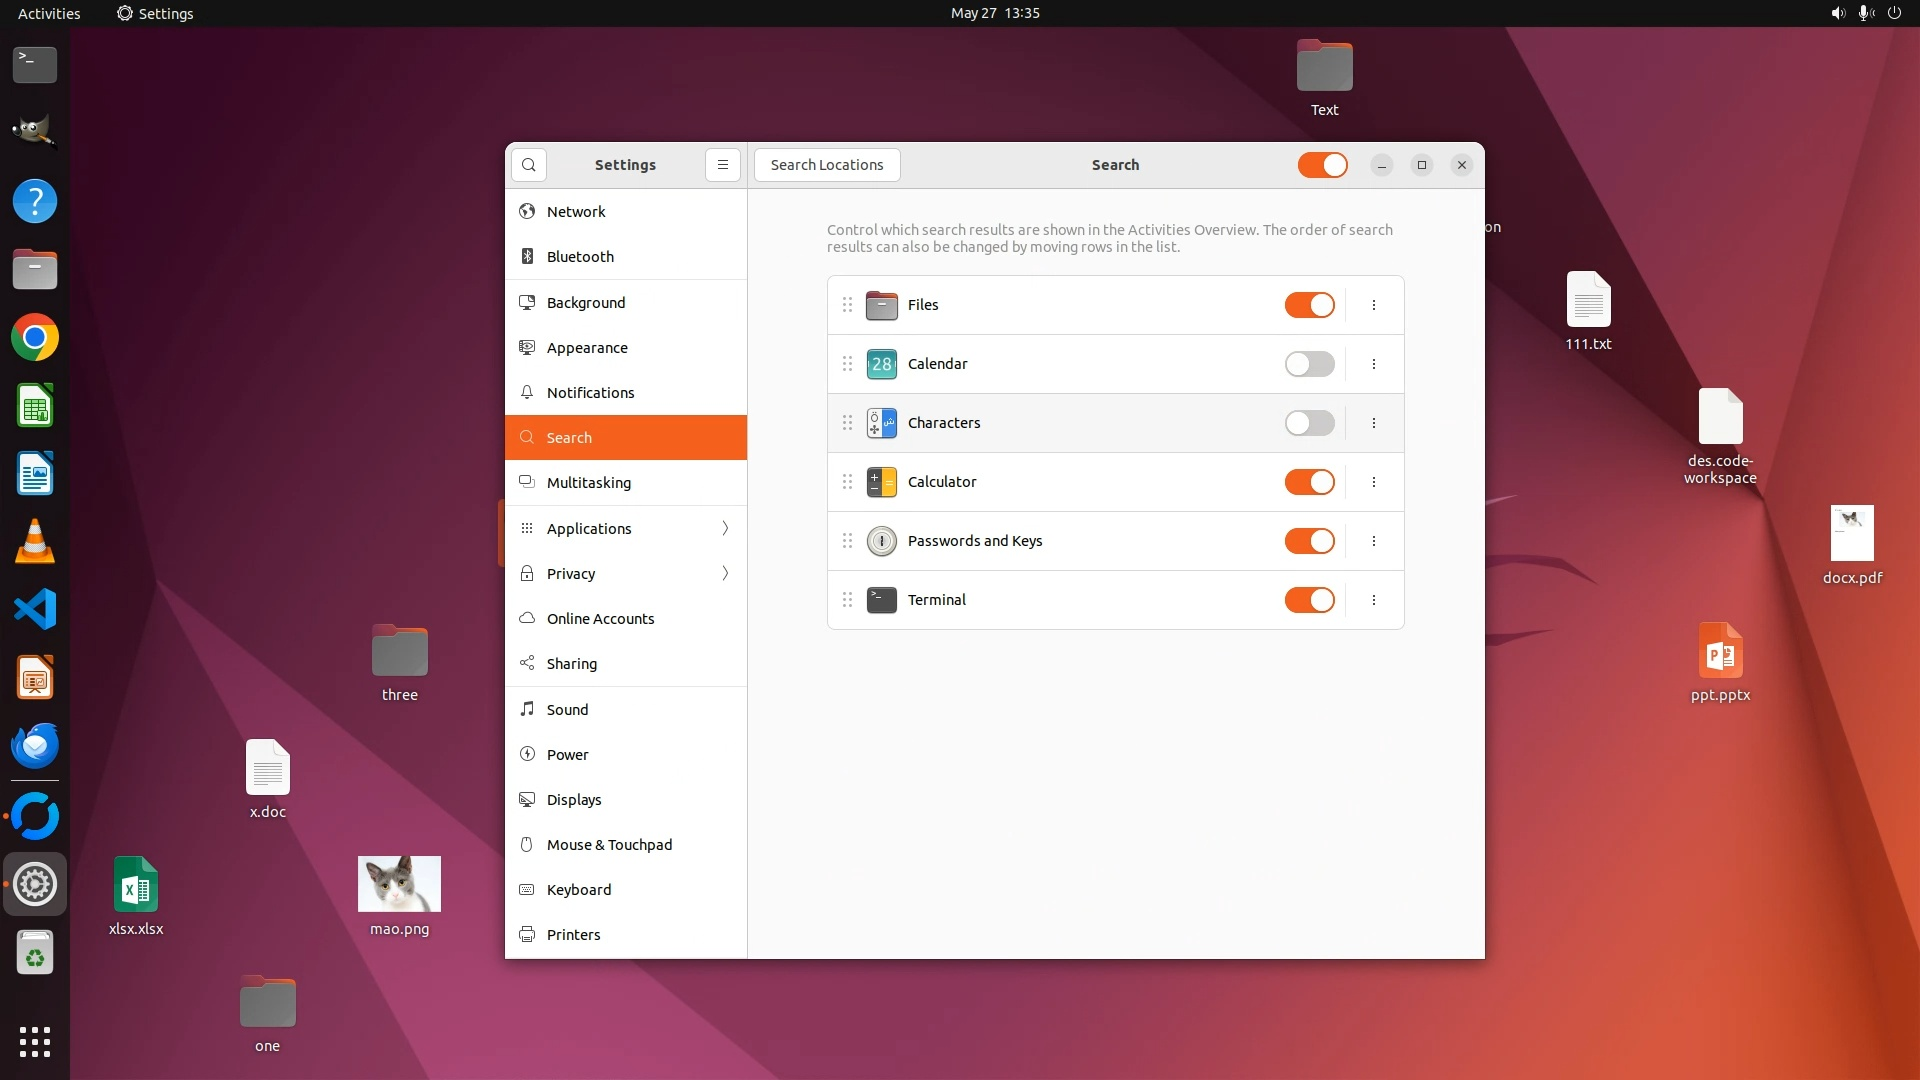The width and height of the screenshot is (1920, 1080).
Task: Turn on Characters search toggle
Action: tap(1309, 423)
